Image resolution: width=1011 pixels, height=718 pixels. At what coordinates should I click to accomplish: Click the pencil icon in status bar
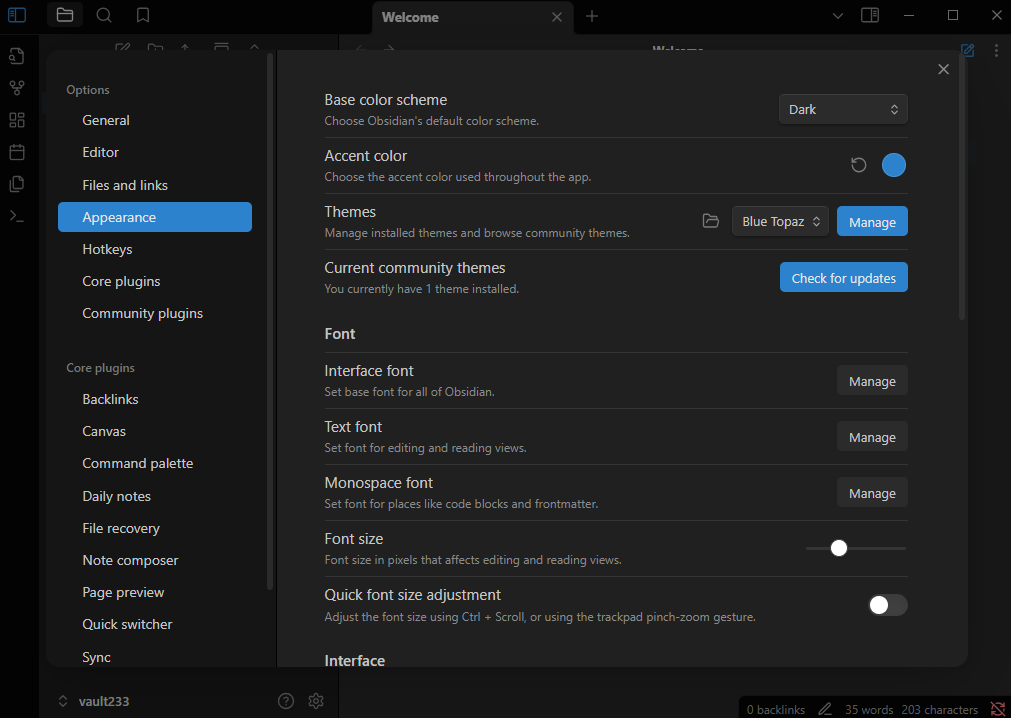tap(825, 709)
